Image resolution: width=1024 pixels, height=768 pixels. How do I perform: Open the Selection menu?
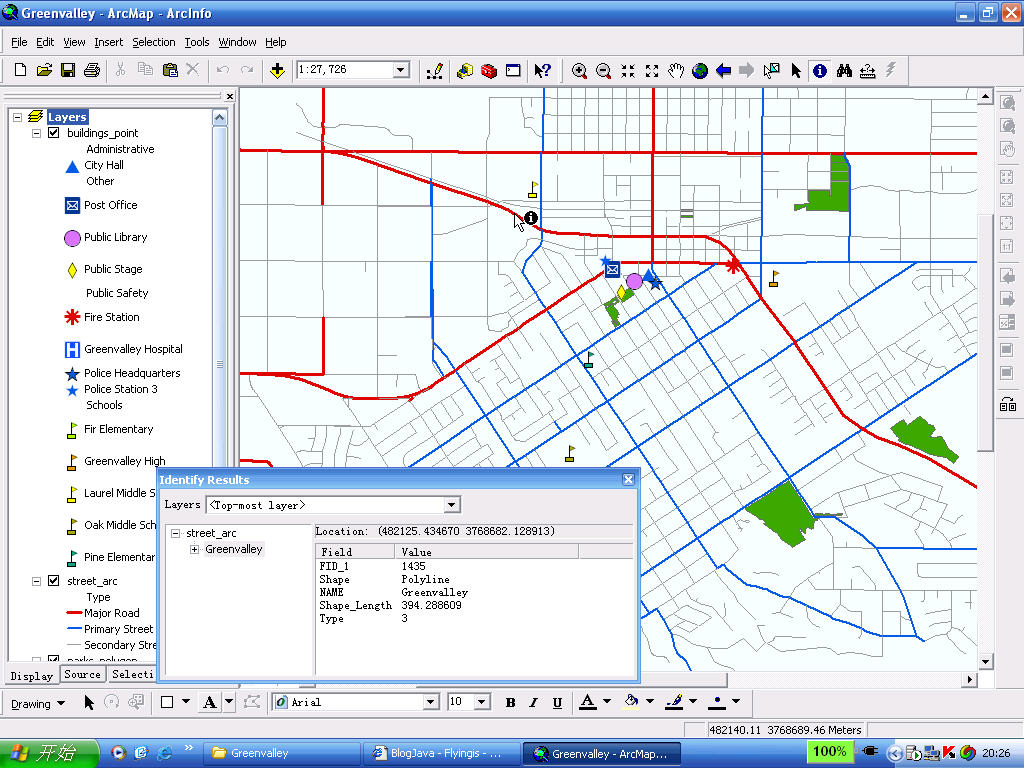(153, 42)
